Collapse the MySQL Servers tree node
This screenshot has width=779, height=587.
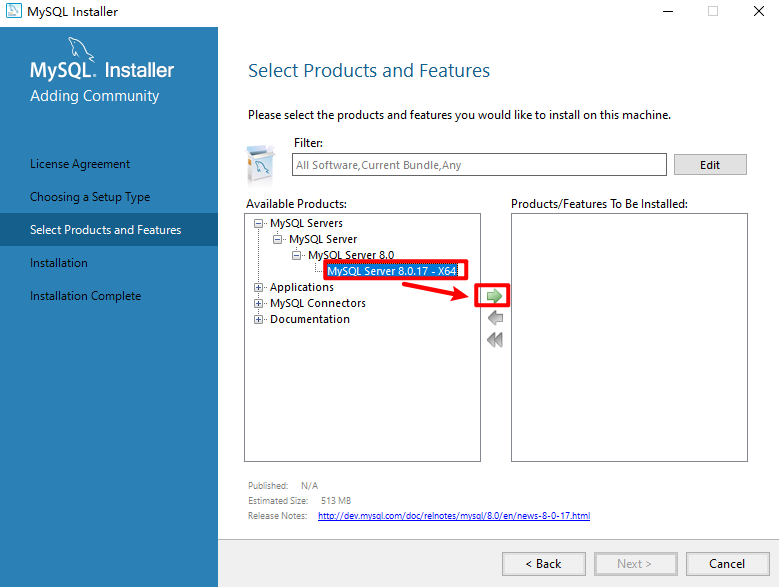tap(259, 224)
